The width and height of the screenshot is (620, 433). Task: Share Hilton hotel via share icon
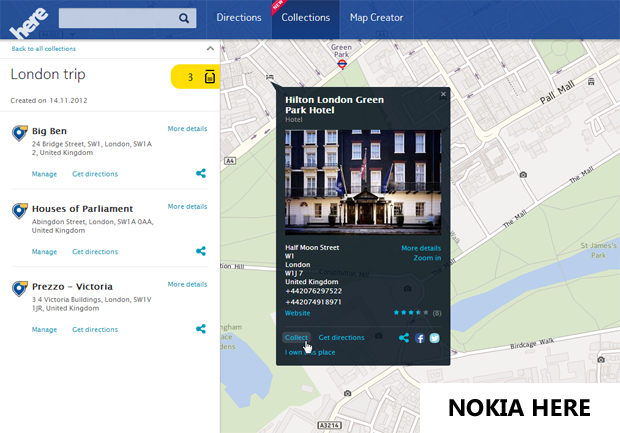click(404, 338)
